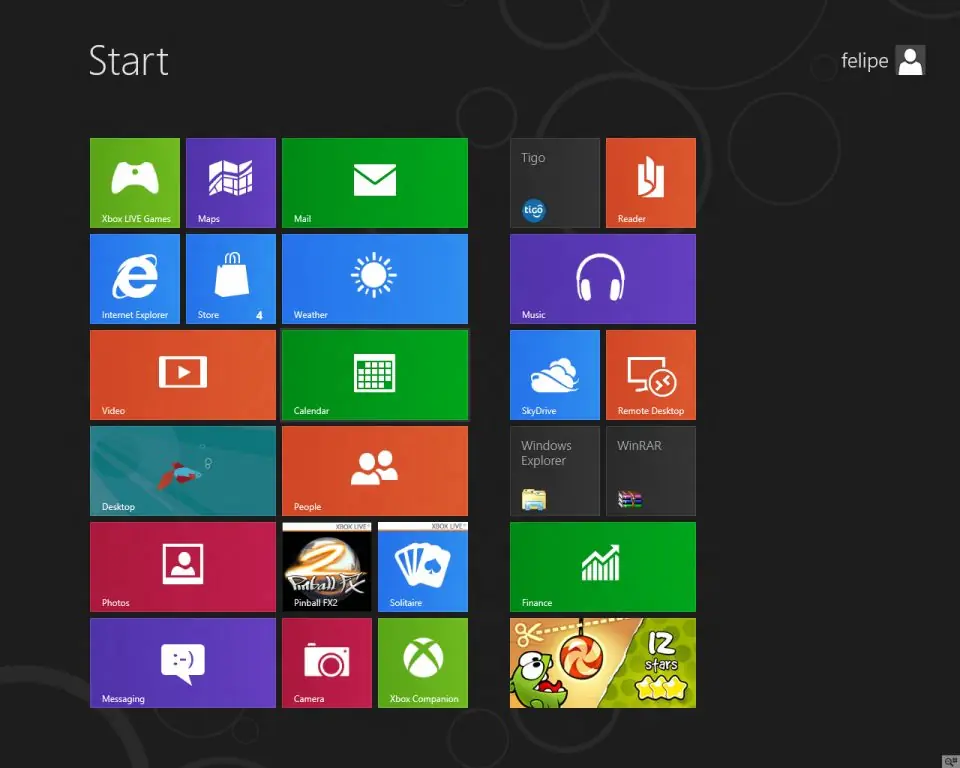Open the Tigo tile

coord(555,183)
